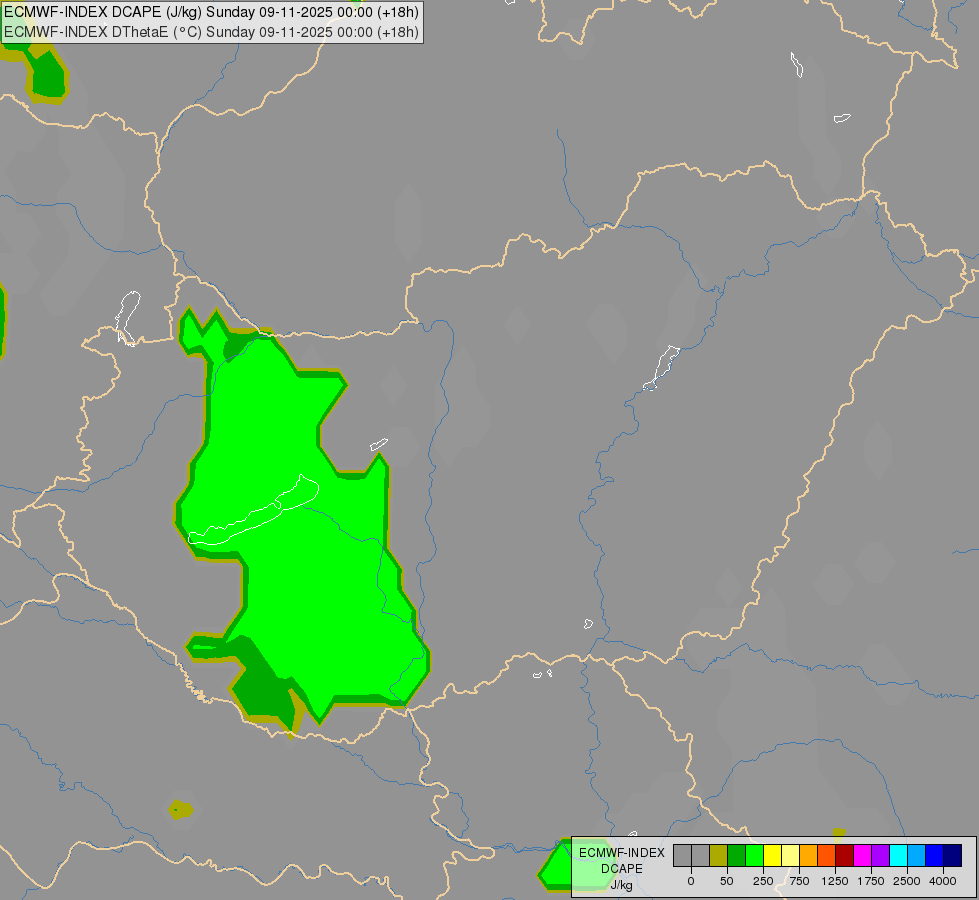Screen dimensions: 979x900
Task: Select the cyan legend swatch
Action: click(x=898, y=855)
